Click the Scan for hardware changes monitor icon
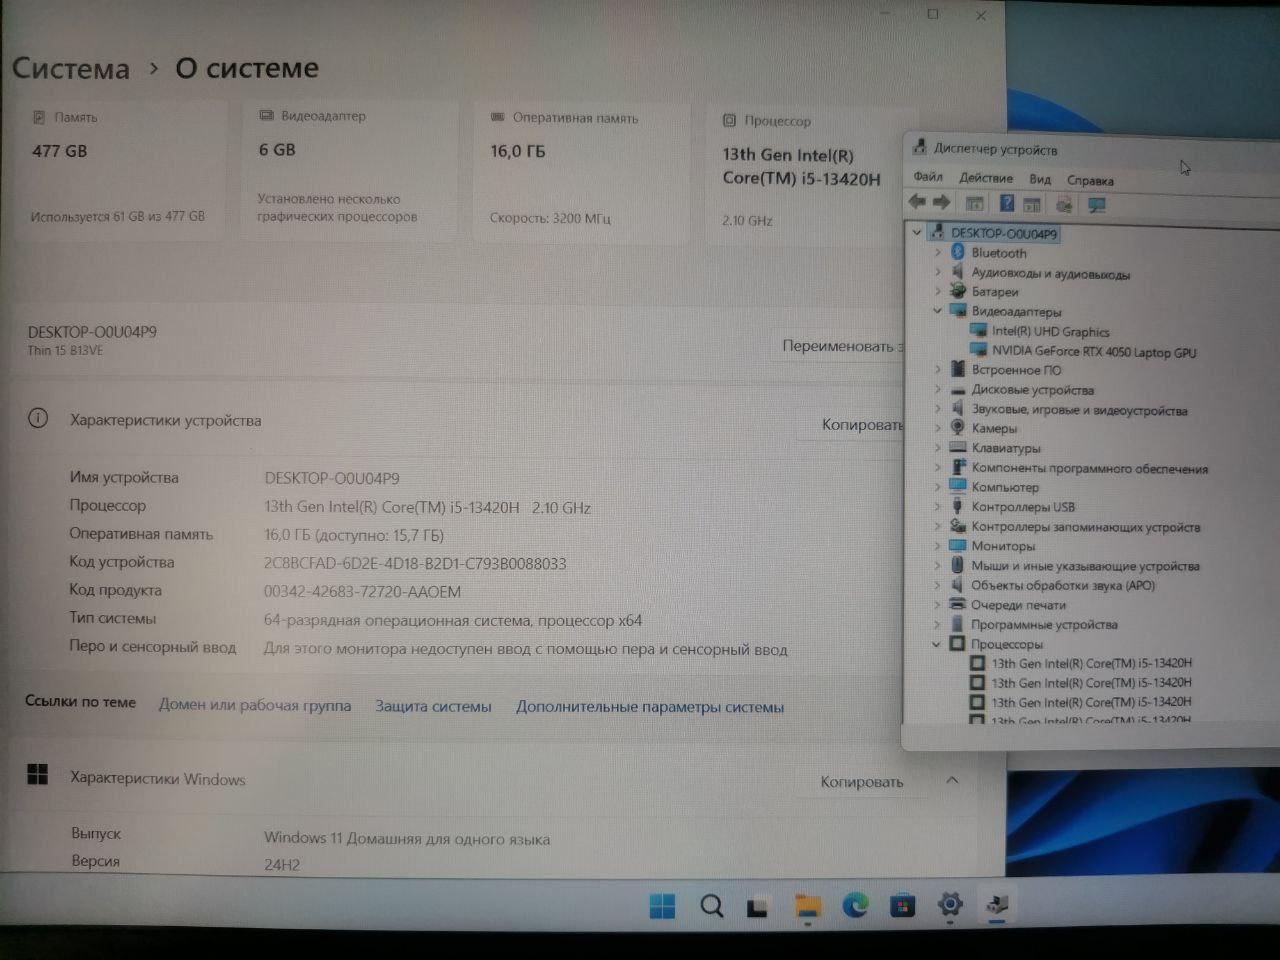This screenshot has height=960, width=1280. (x=1097, y=205)
